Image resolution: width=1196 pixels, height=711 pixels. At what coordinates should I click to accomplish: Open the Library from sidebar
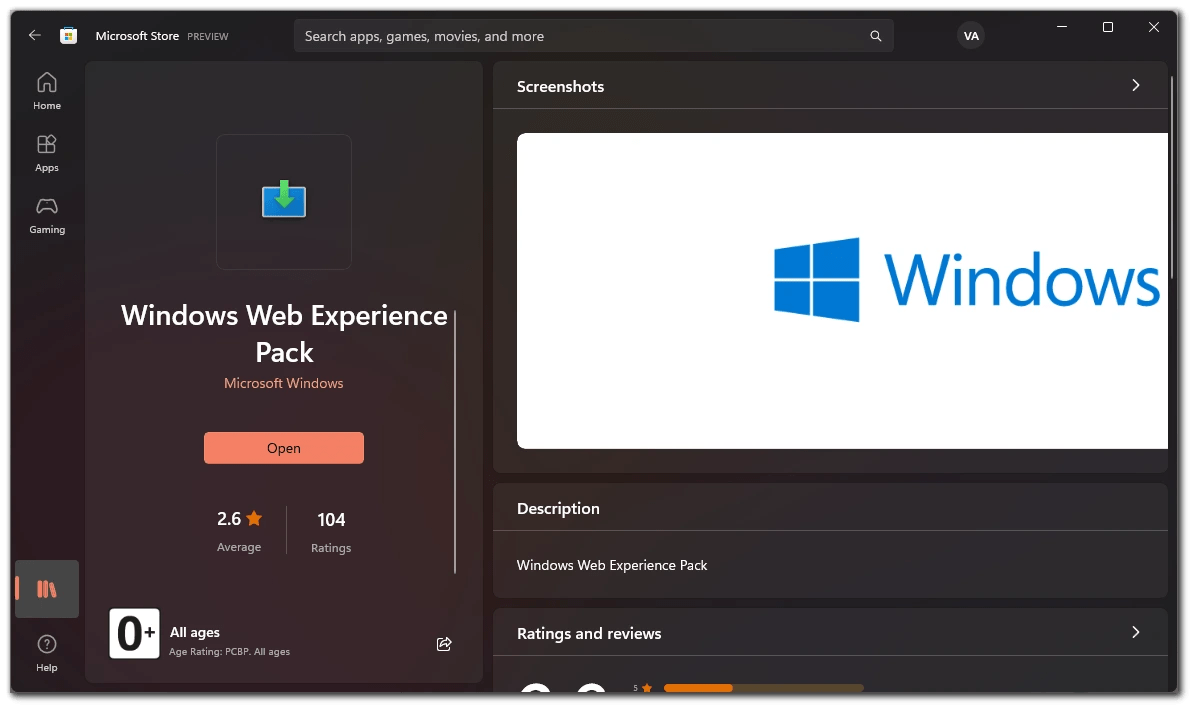(47, 589)
